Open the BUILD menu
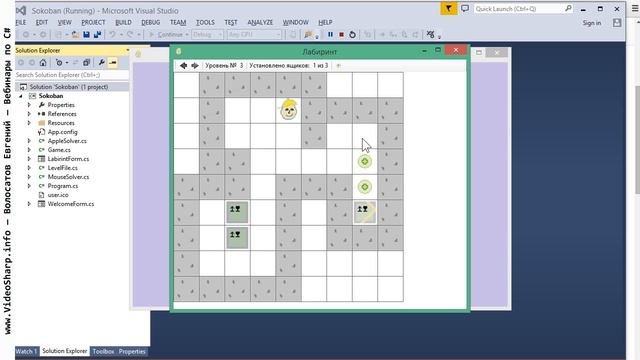The image size is (640, 360). pos(123,22)
